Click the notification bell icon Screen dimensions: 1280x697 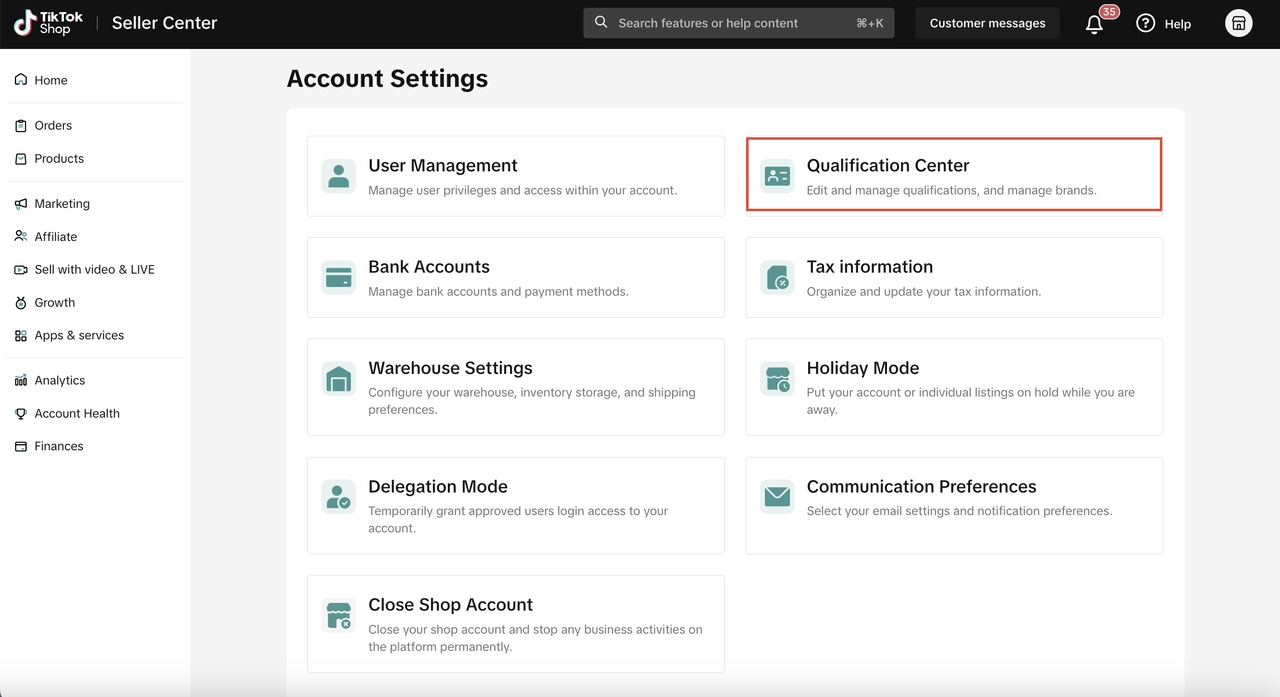pos(1094,24)
